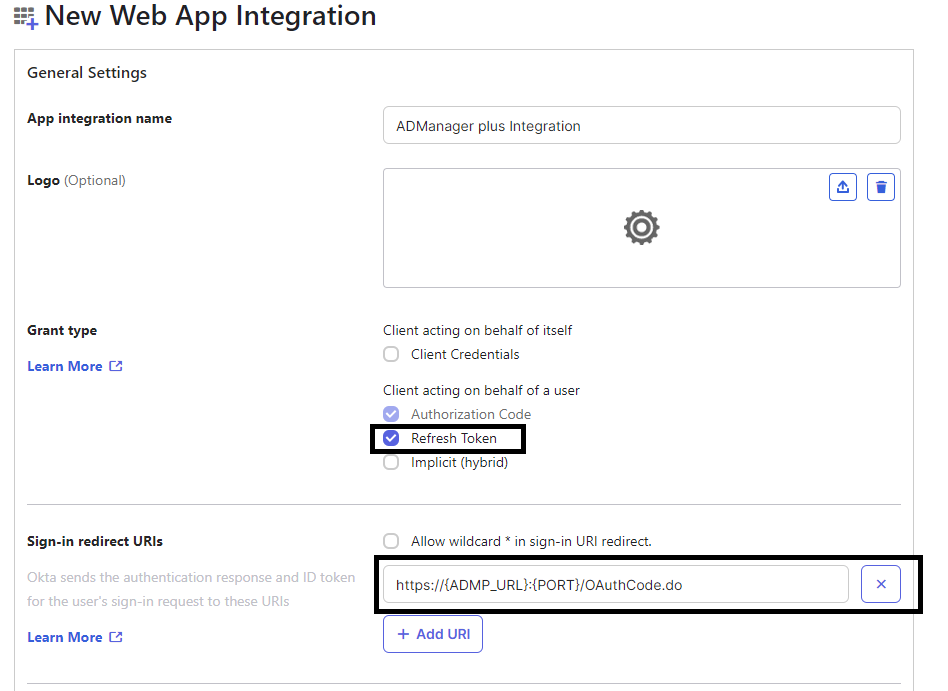Click the Authorization Code checkbox
Image resolution: width=948 pixels, height=691 pixels.
[x=391, y=414]
